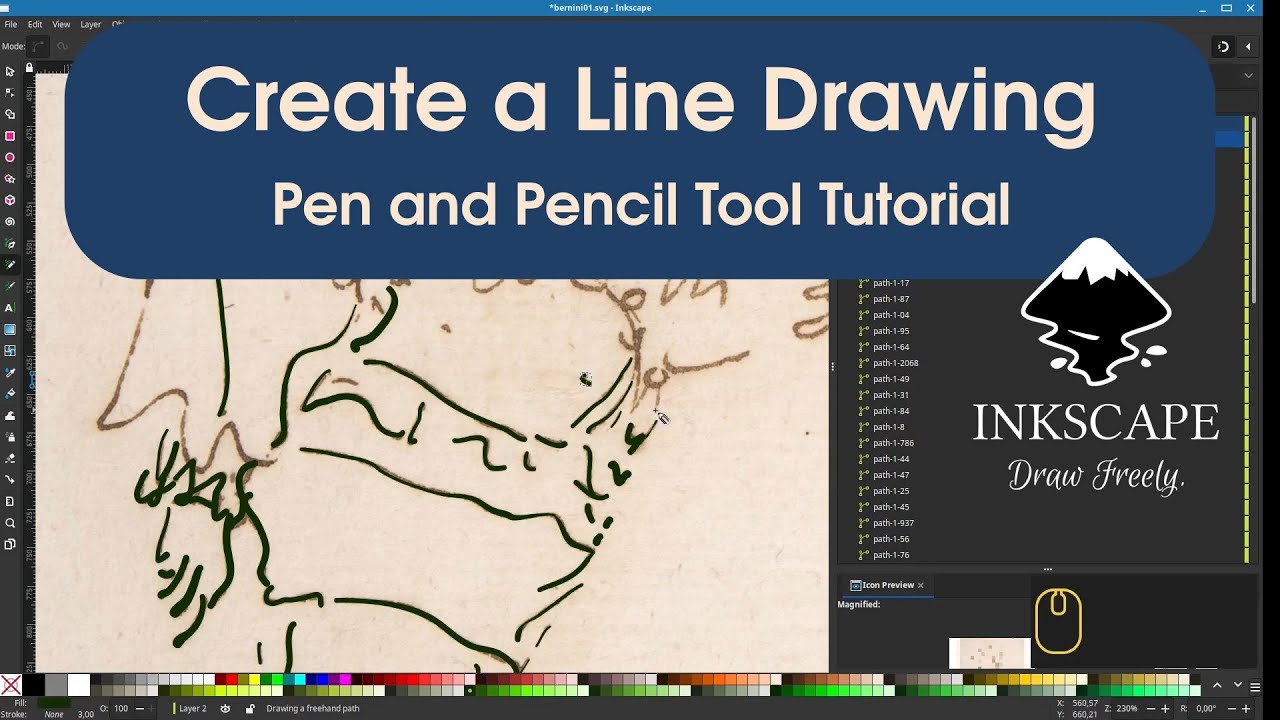Select the Node editing tool
1280x720 pixels.
(10, 93)
